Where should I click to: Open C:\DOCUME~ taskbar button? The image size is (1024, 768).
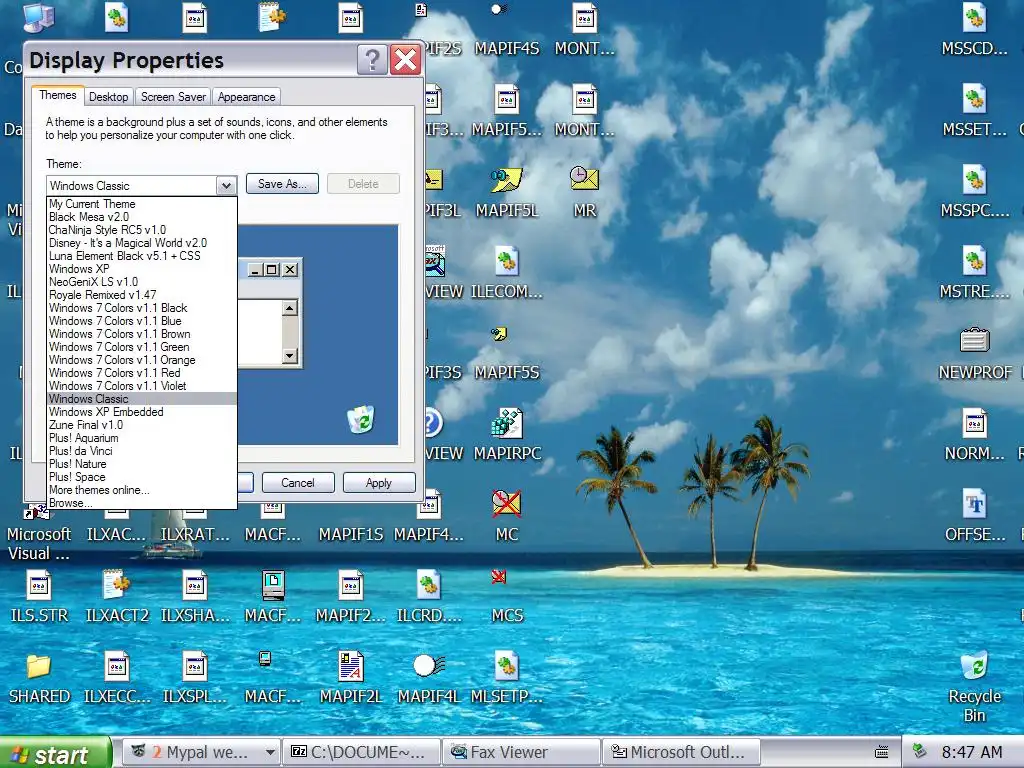[x=360, y=752]
